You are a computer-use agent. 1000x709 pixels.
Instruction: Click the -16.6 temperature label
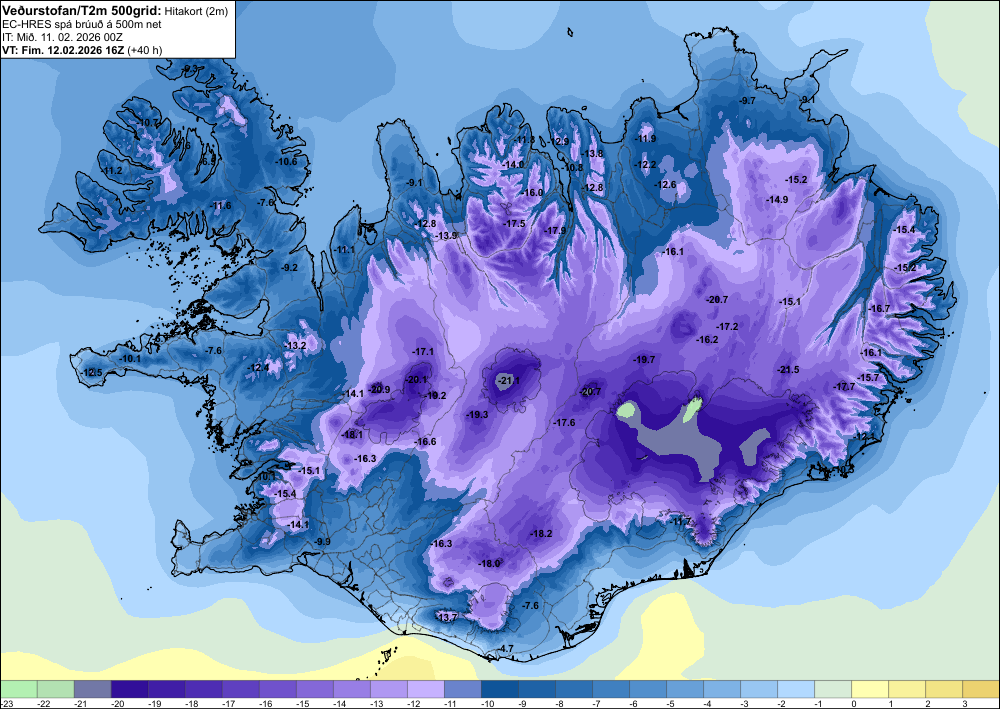tap(425, 442)
